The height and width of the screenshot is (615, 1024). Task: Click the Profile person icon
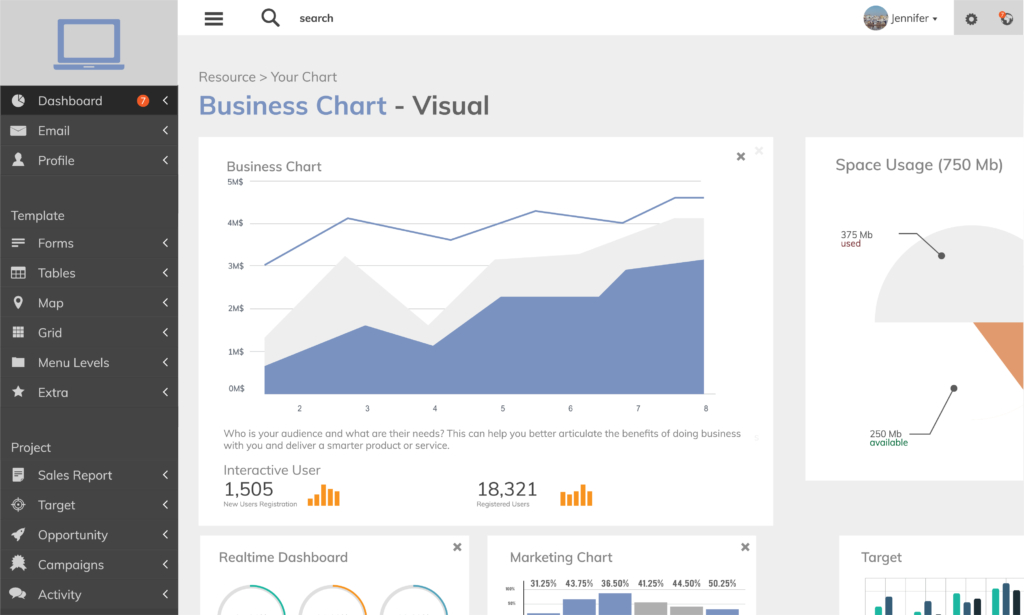coord(20,160)
